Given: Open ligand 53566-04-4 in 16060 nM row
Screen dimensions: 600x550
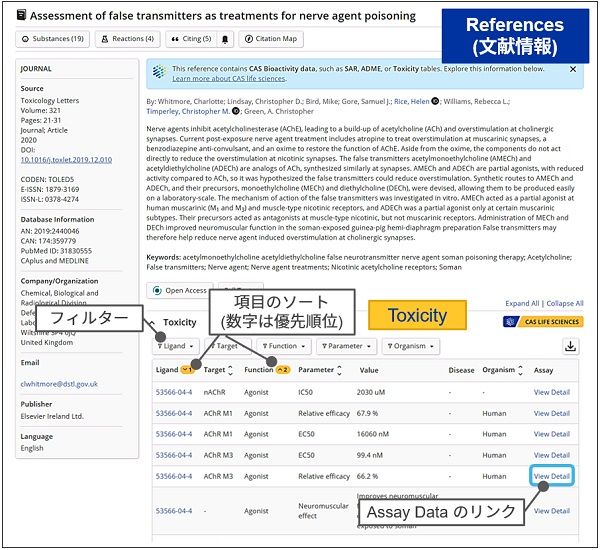Looking at the screenshot, I should 174,434.
